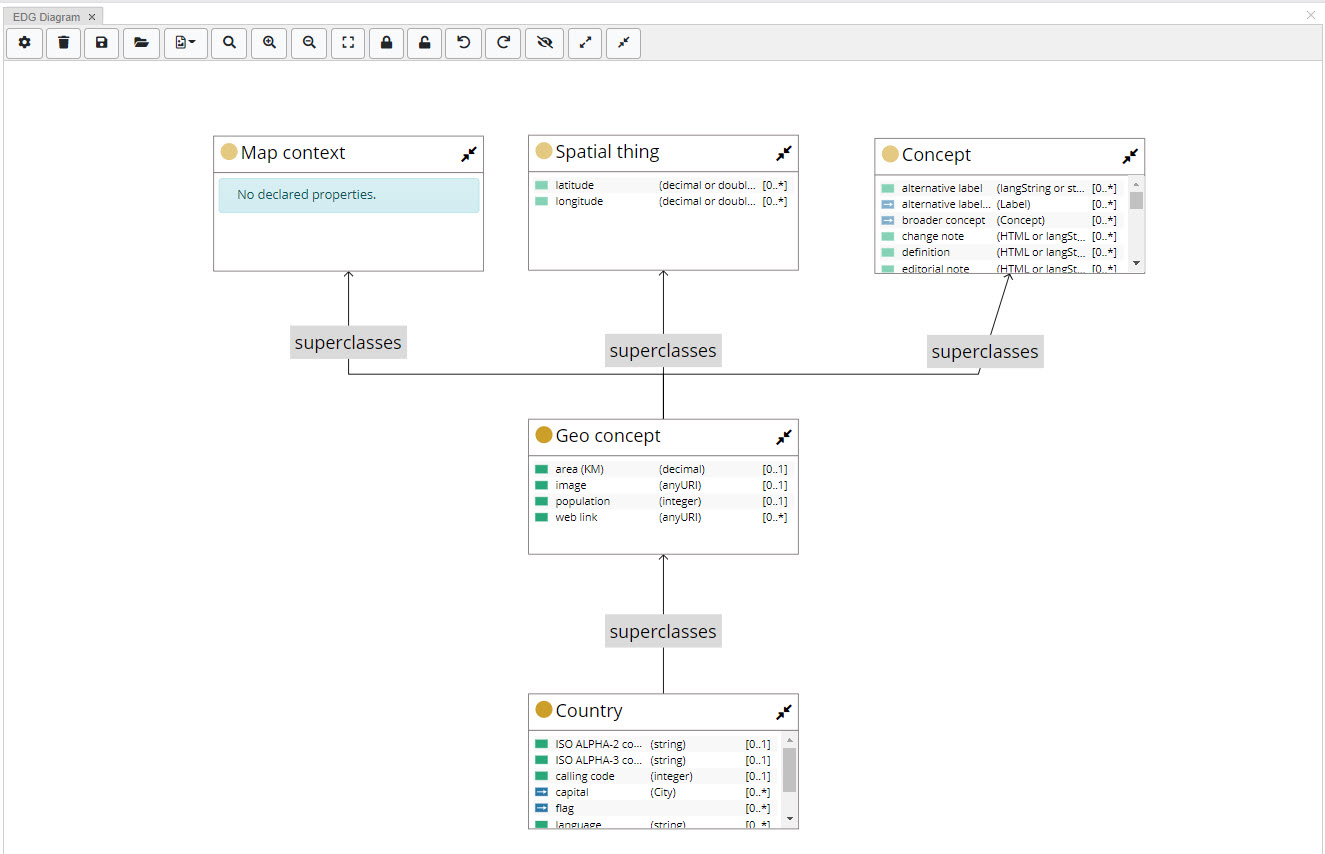
Task: Redo the last undone change
Action: (502, 43)
